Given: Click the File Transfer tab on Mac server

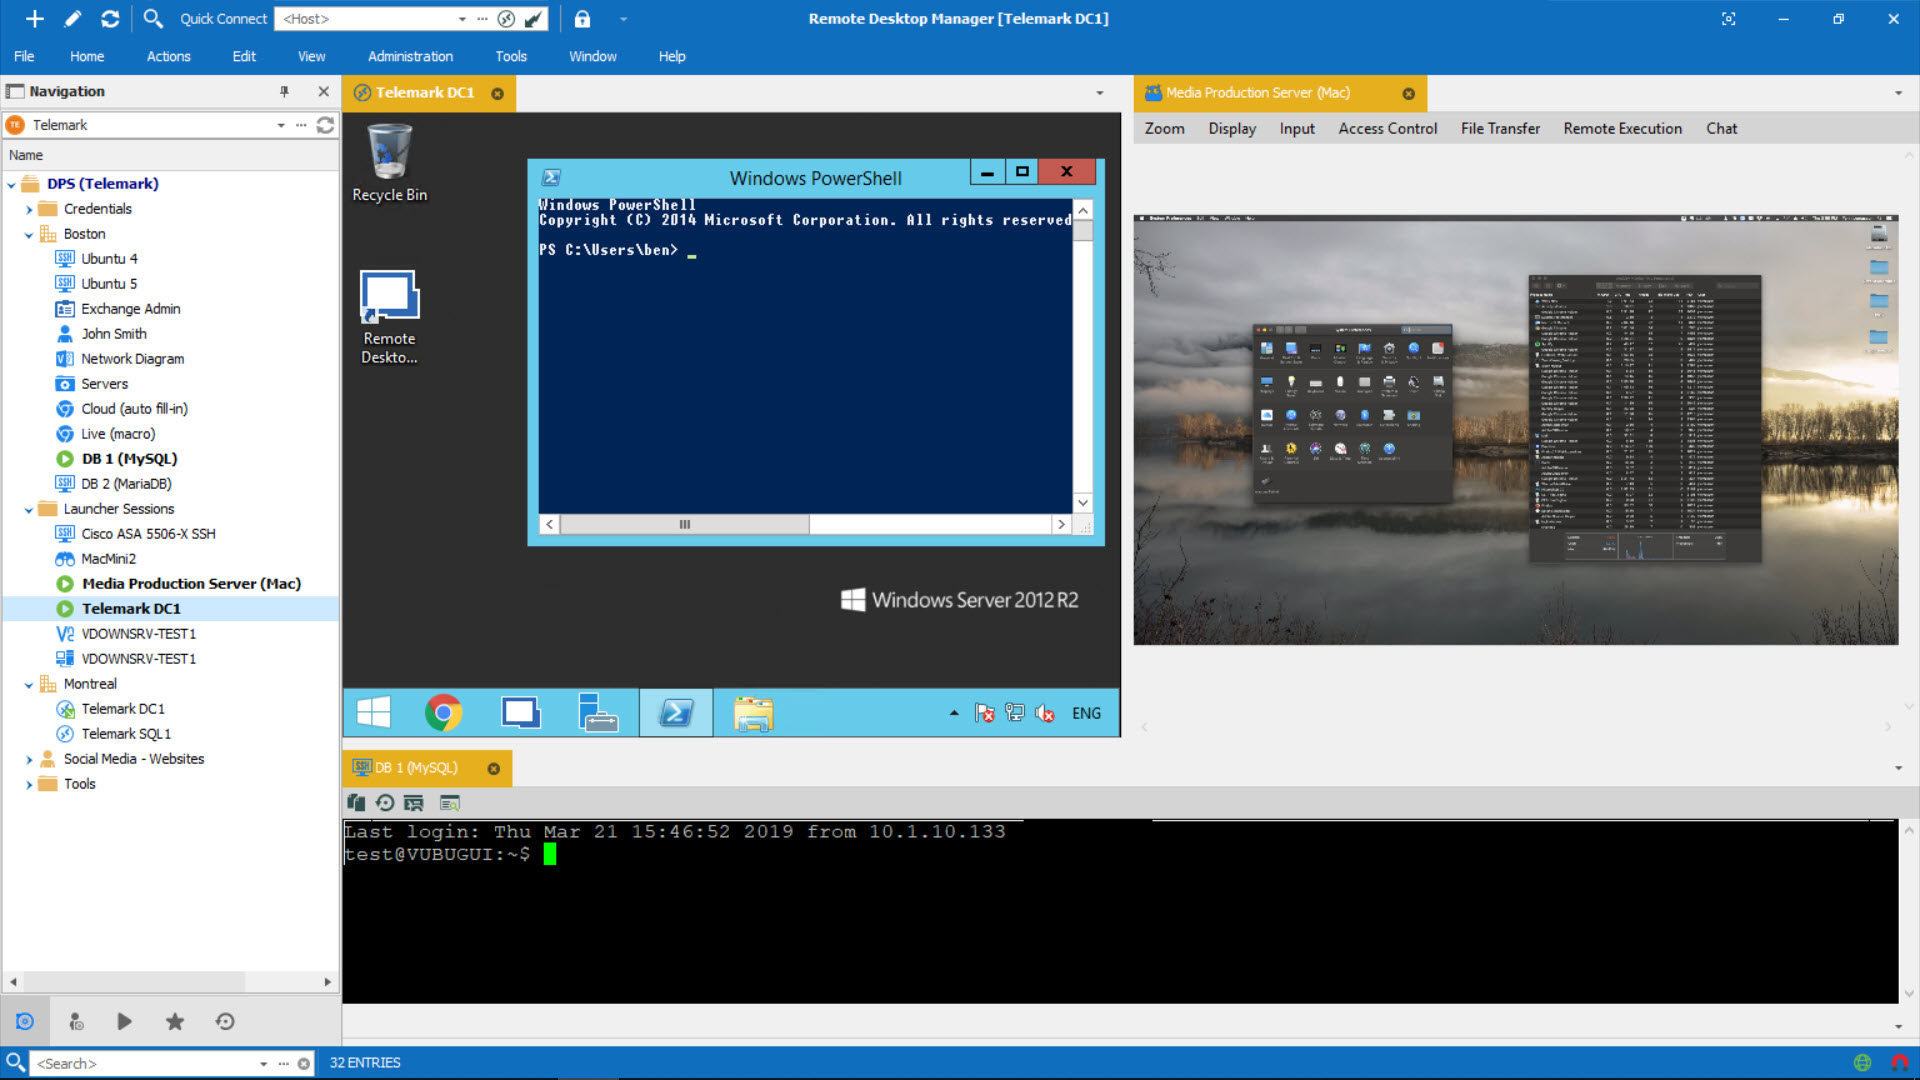Looking at the screenshot, I should tap(1499, 128).
